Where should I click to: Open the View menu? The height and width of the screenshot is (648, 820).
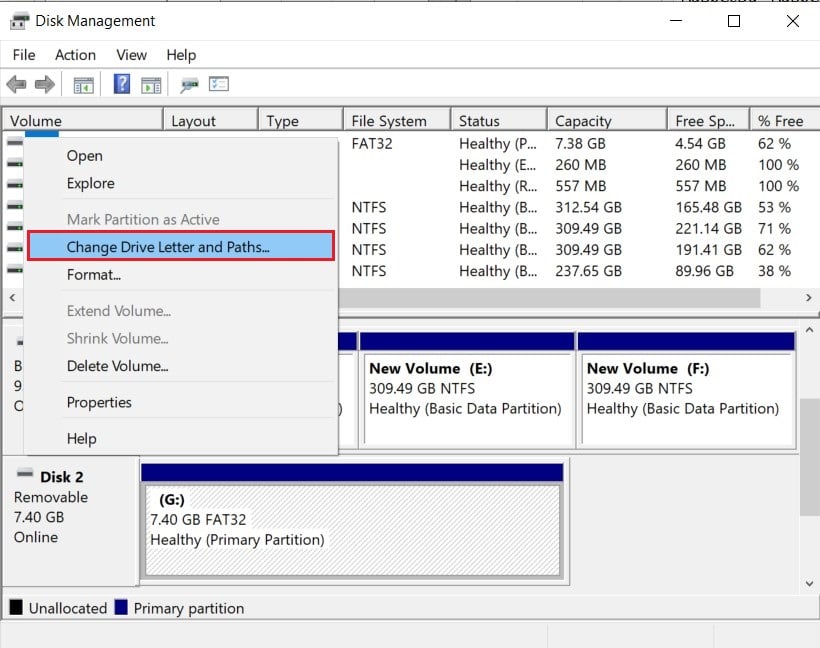130,55
